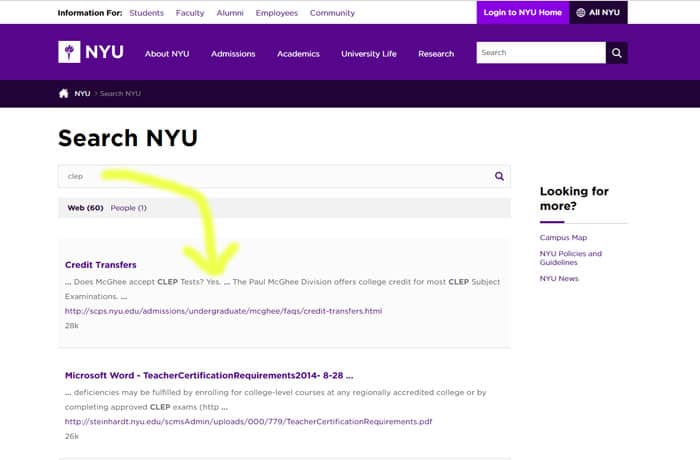Screen dimensions: 700x460
Task: Open the University Life menu
Action: point(369,54)
